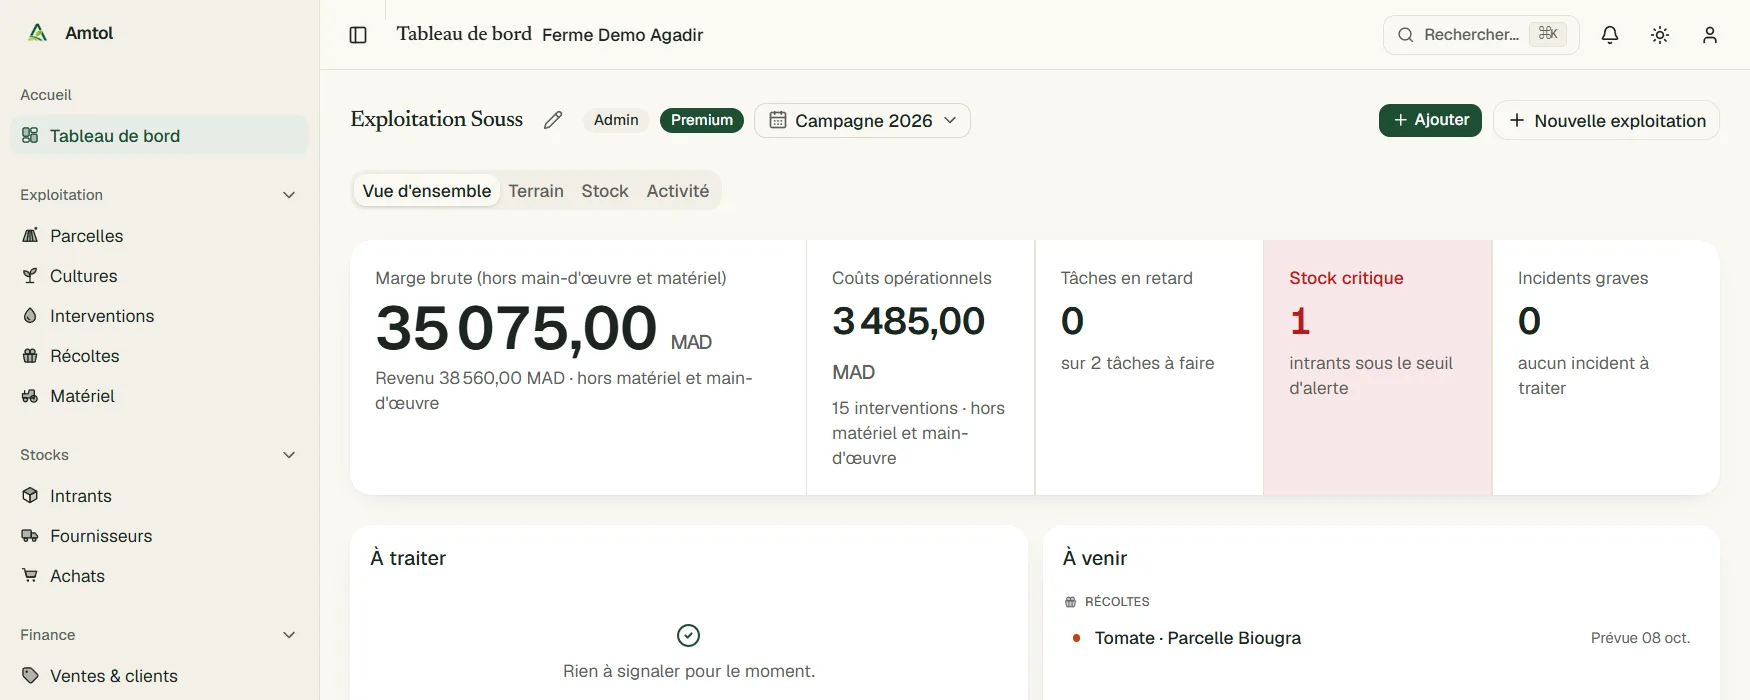This screenshot has height=700, width=1750.
Task: Collapse the Finance sidebar section
Action: pyautogui.click(x=289, y=635)
